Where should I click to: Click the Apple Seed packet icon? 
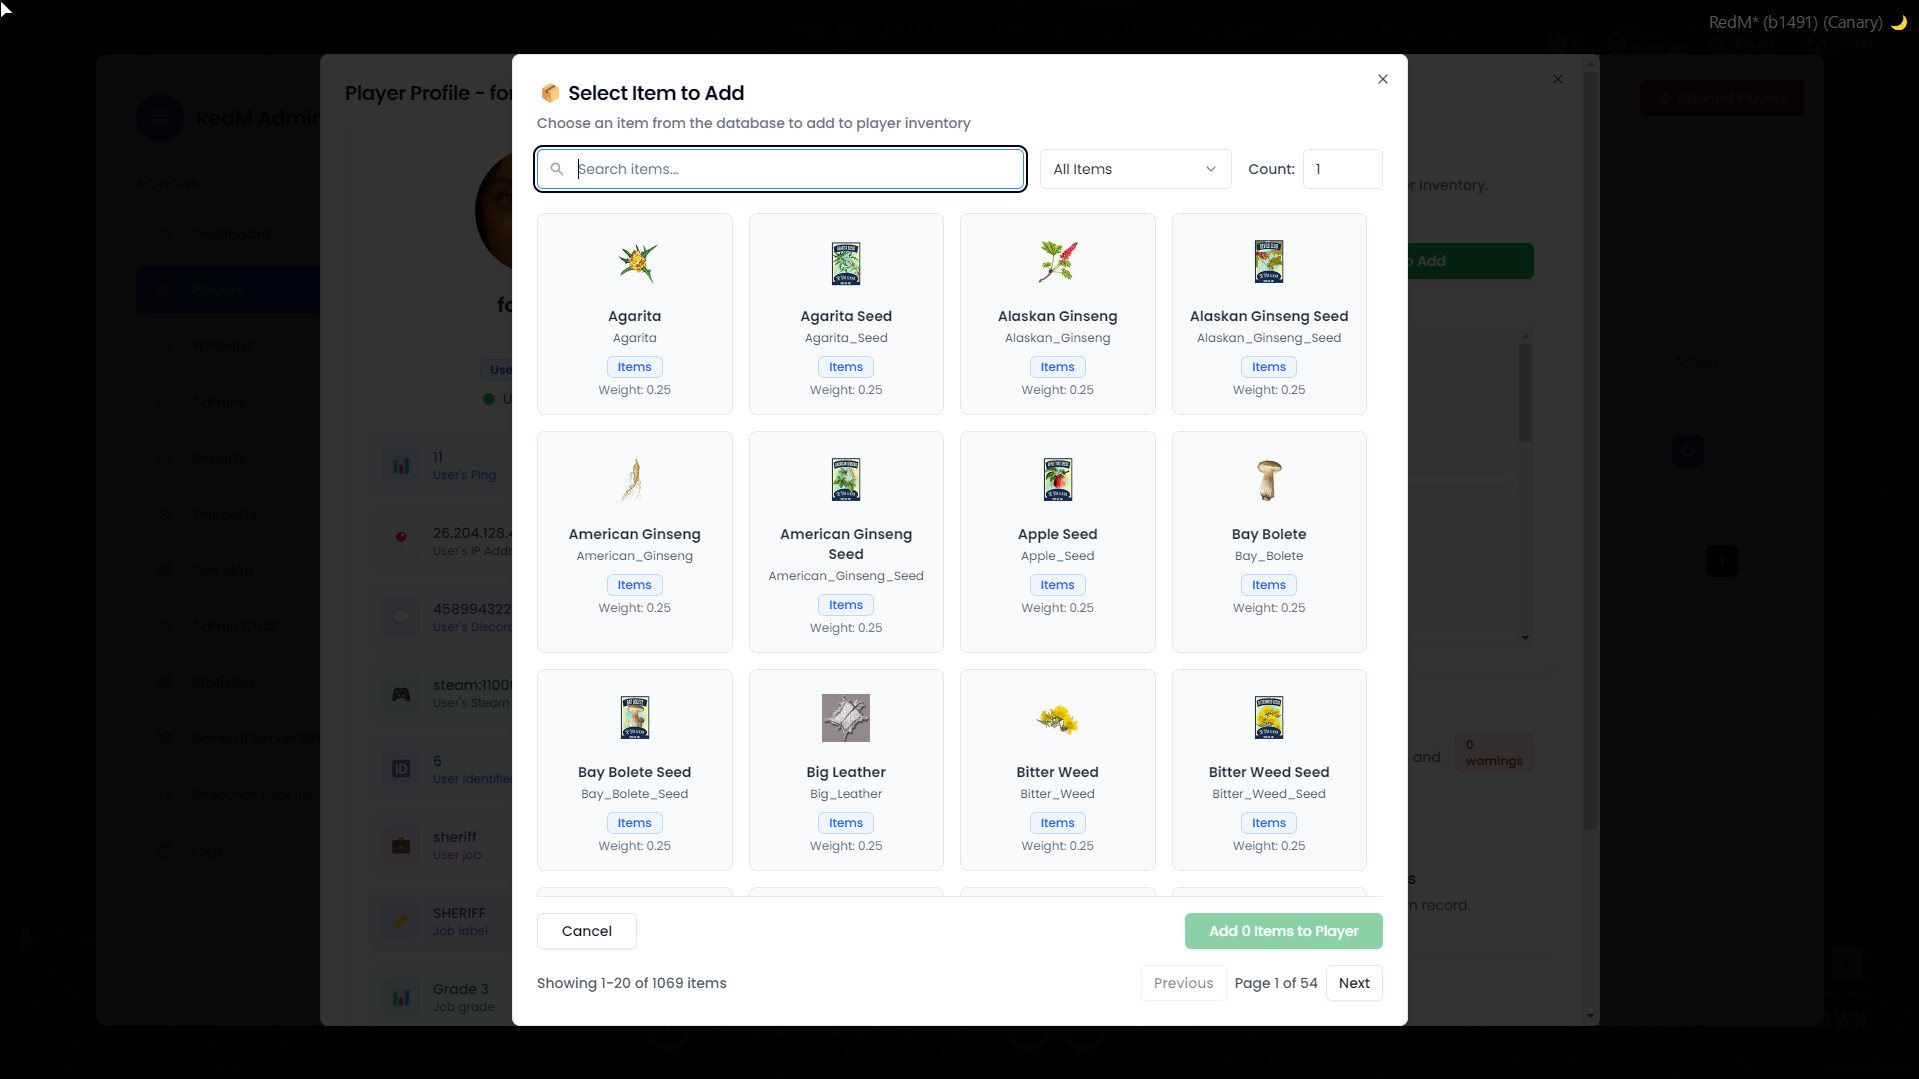click(x=1057, y=480)
